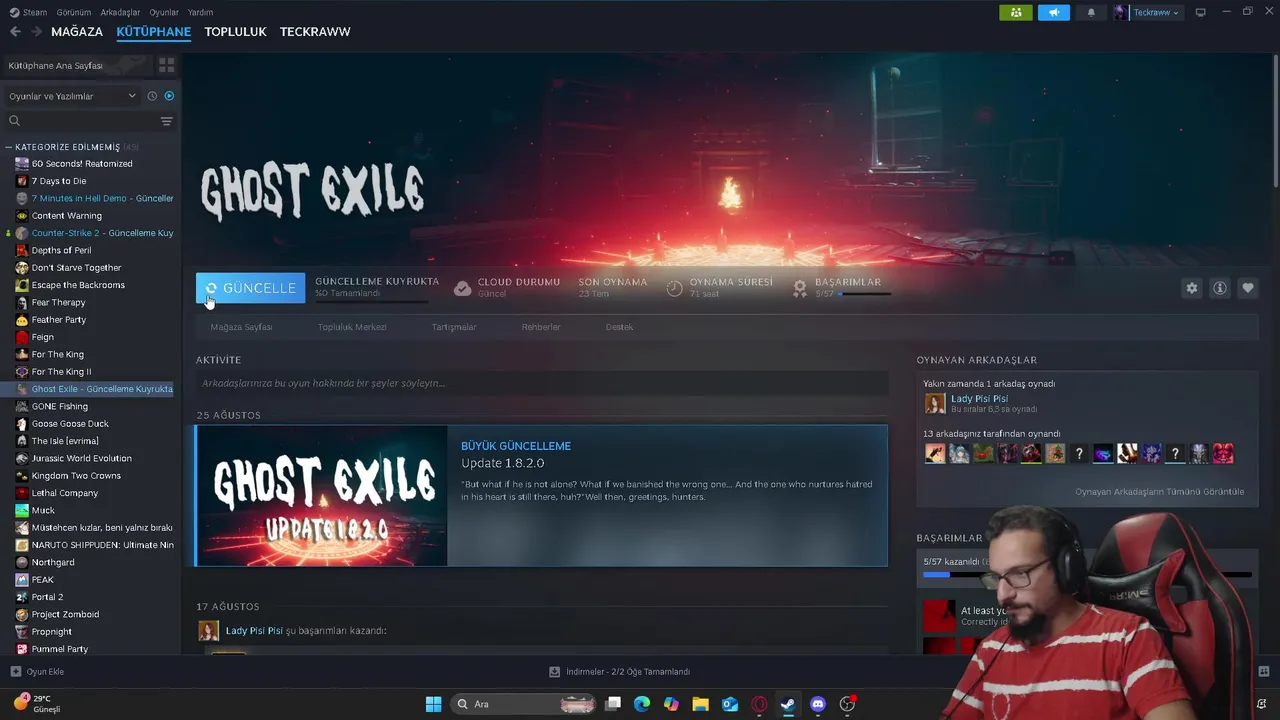Click the library search field
Image resolution: width=1280 pixels, height=720 pixels.
click(x=80, y=121)
